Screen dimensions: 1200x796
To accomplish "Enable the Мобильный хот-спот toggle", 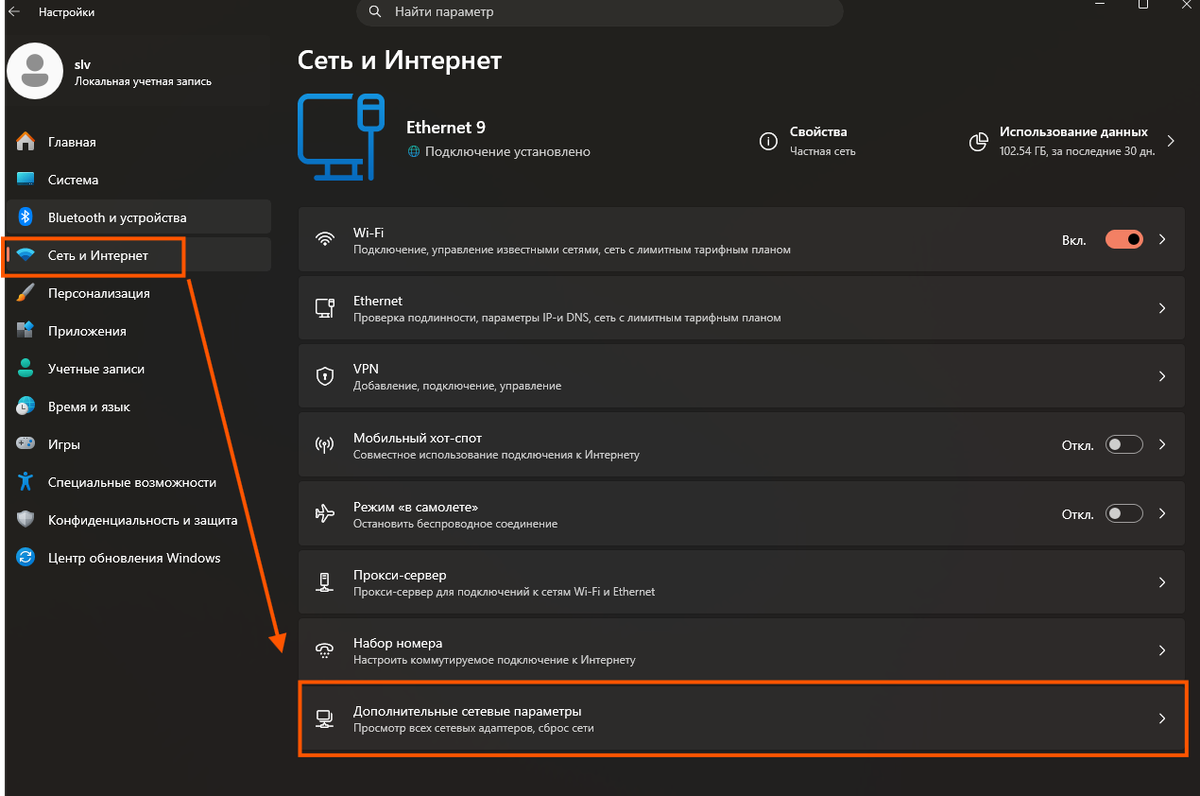I will (1124, 445).
